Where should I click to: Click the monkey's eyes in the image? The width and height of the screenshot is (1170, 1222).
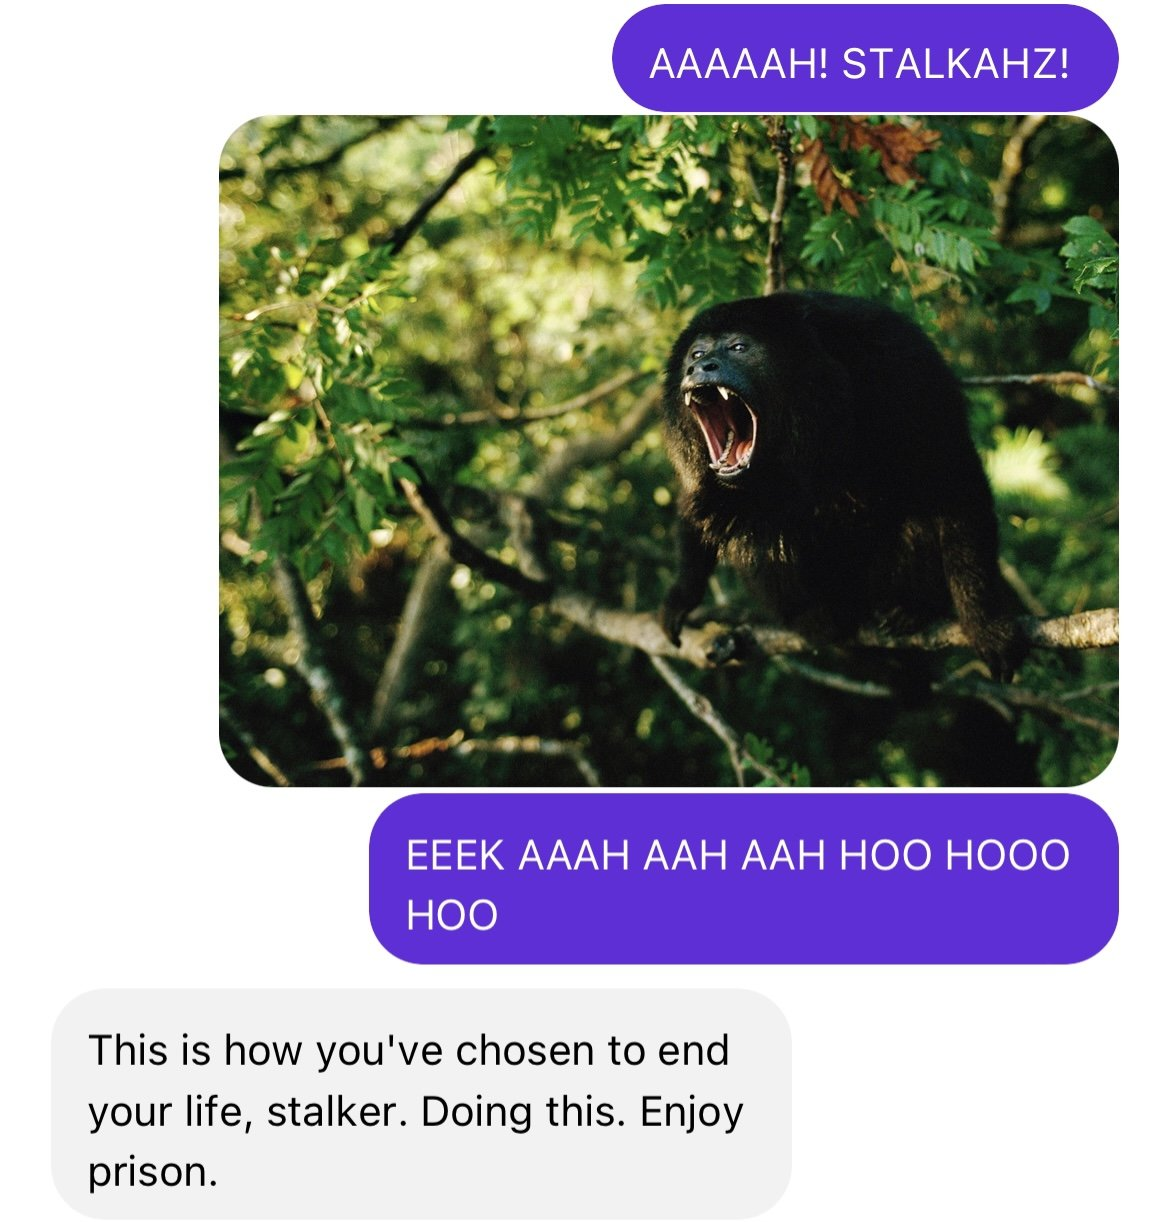(x=724, y=347)
